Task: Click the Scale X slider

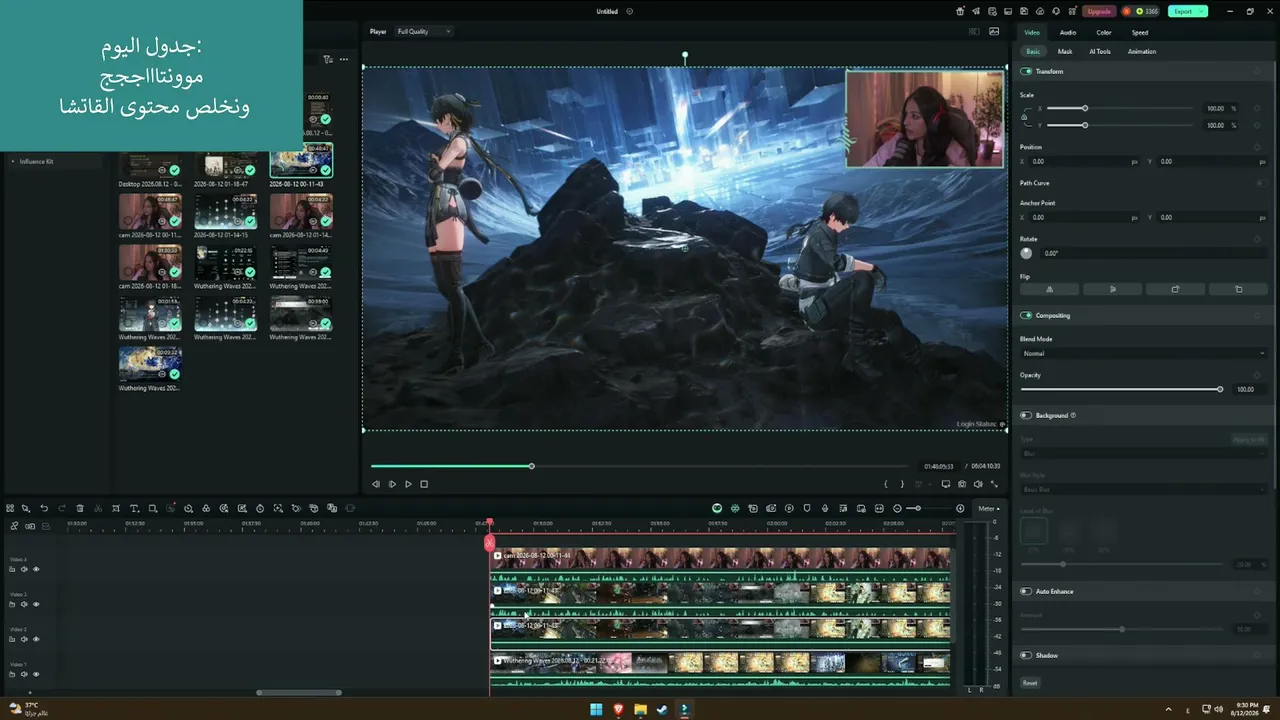Action: (x=1120, y=108)
